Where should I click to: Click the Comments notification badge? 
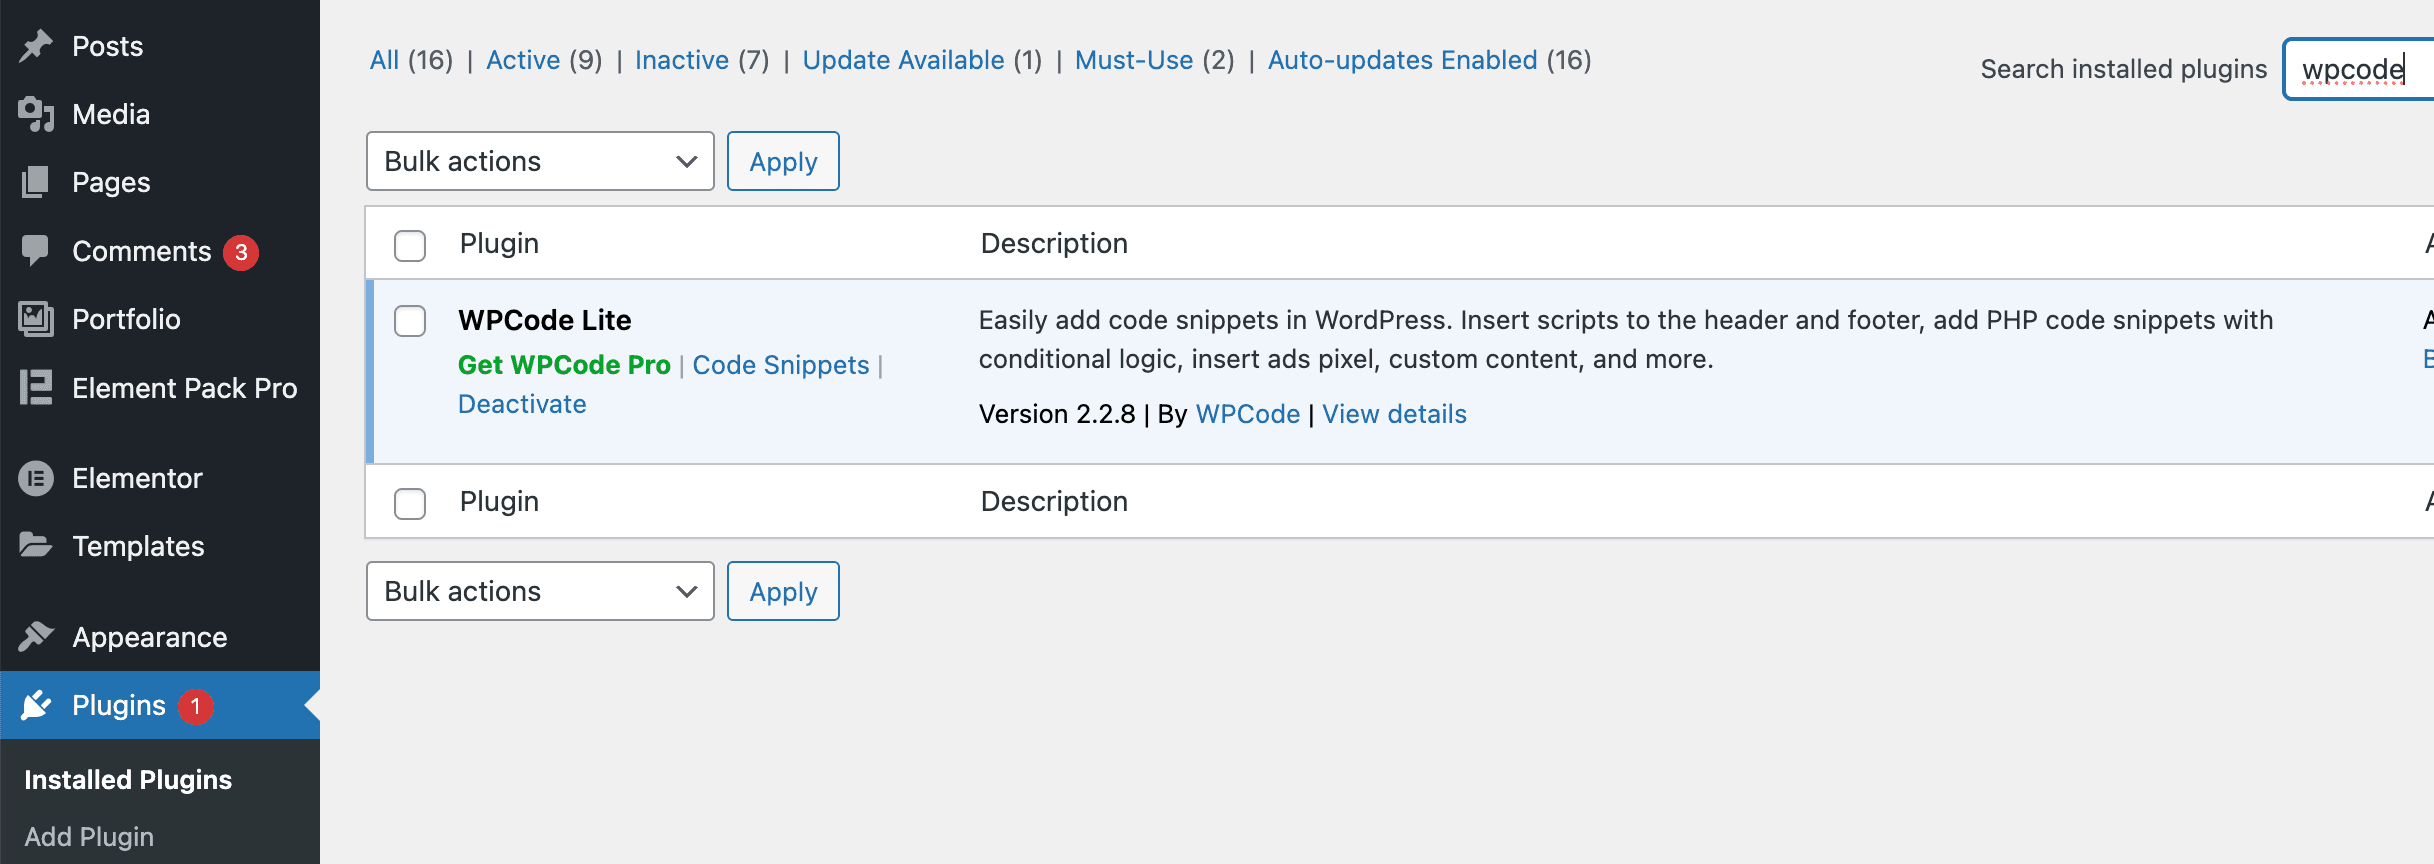coord(239,251)
